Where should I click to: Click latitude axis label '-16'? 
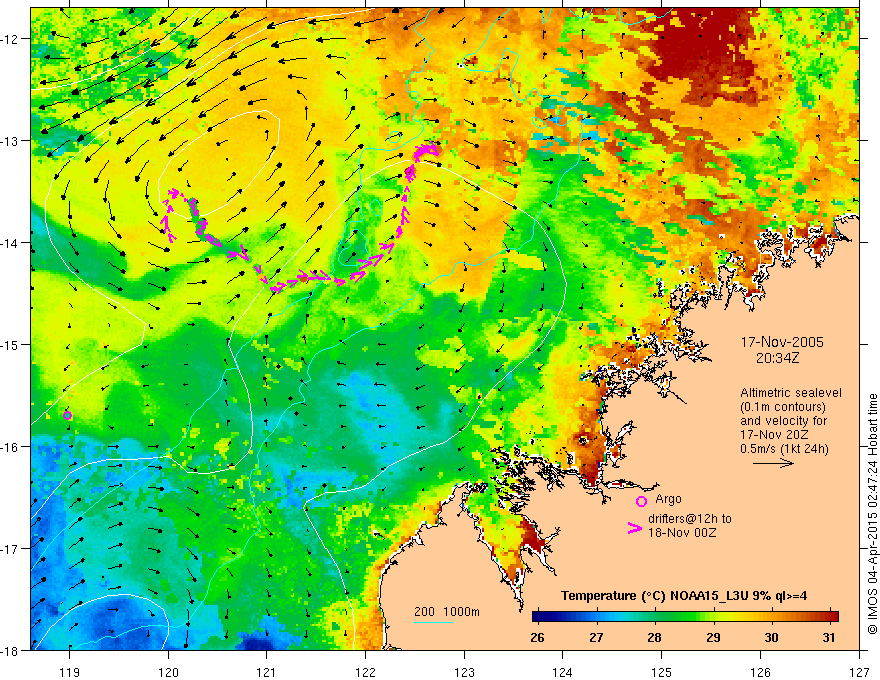[x=10, y=447]
